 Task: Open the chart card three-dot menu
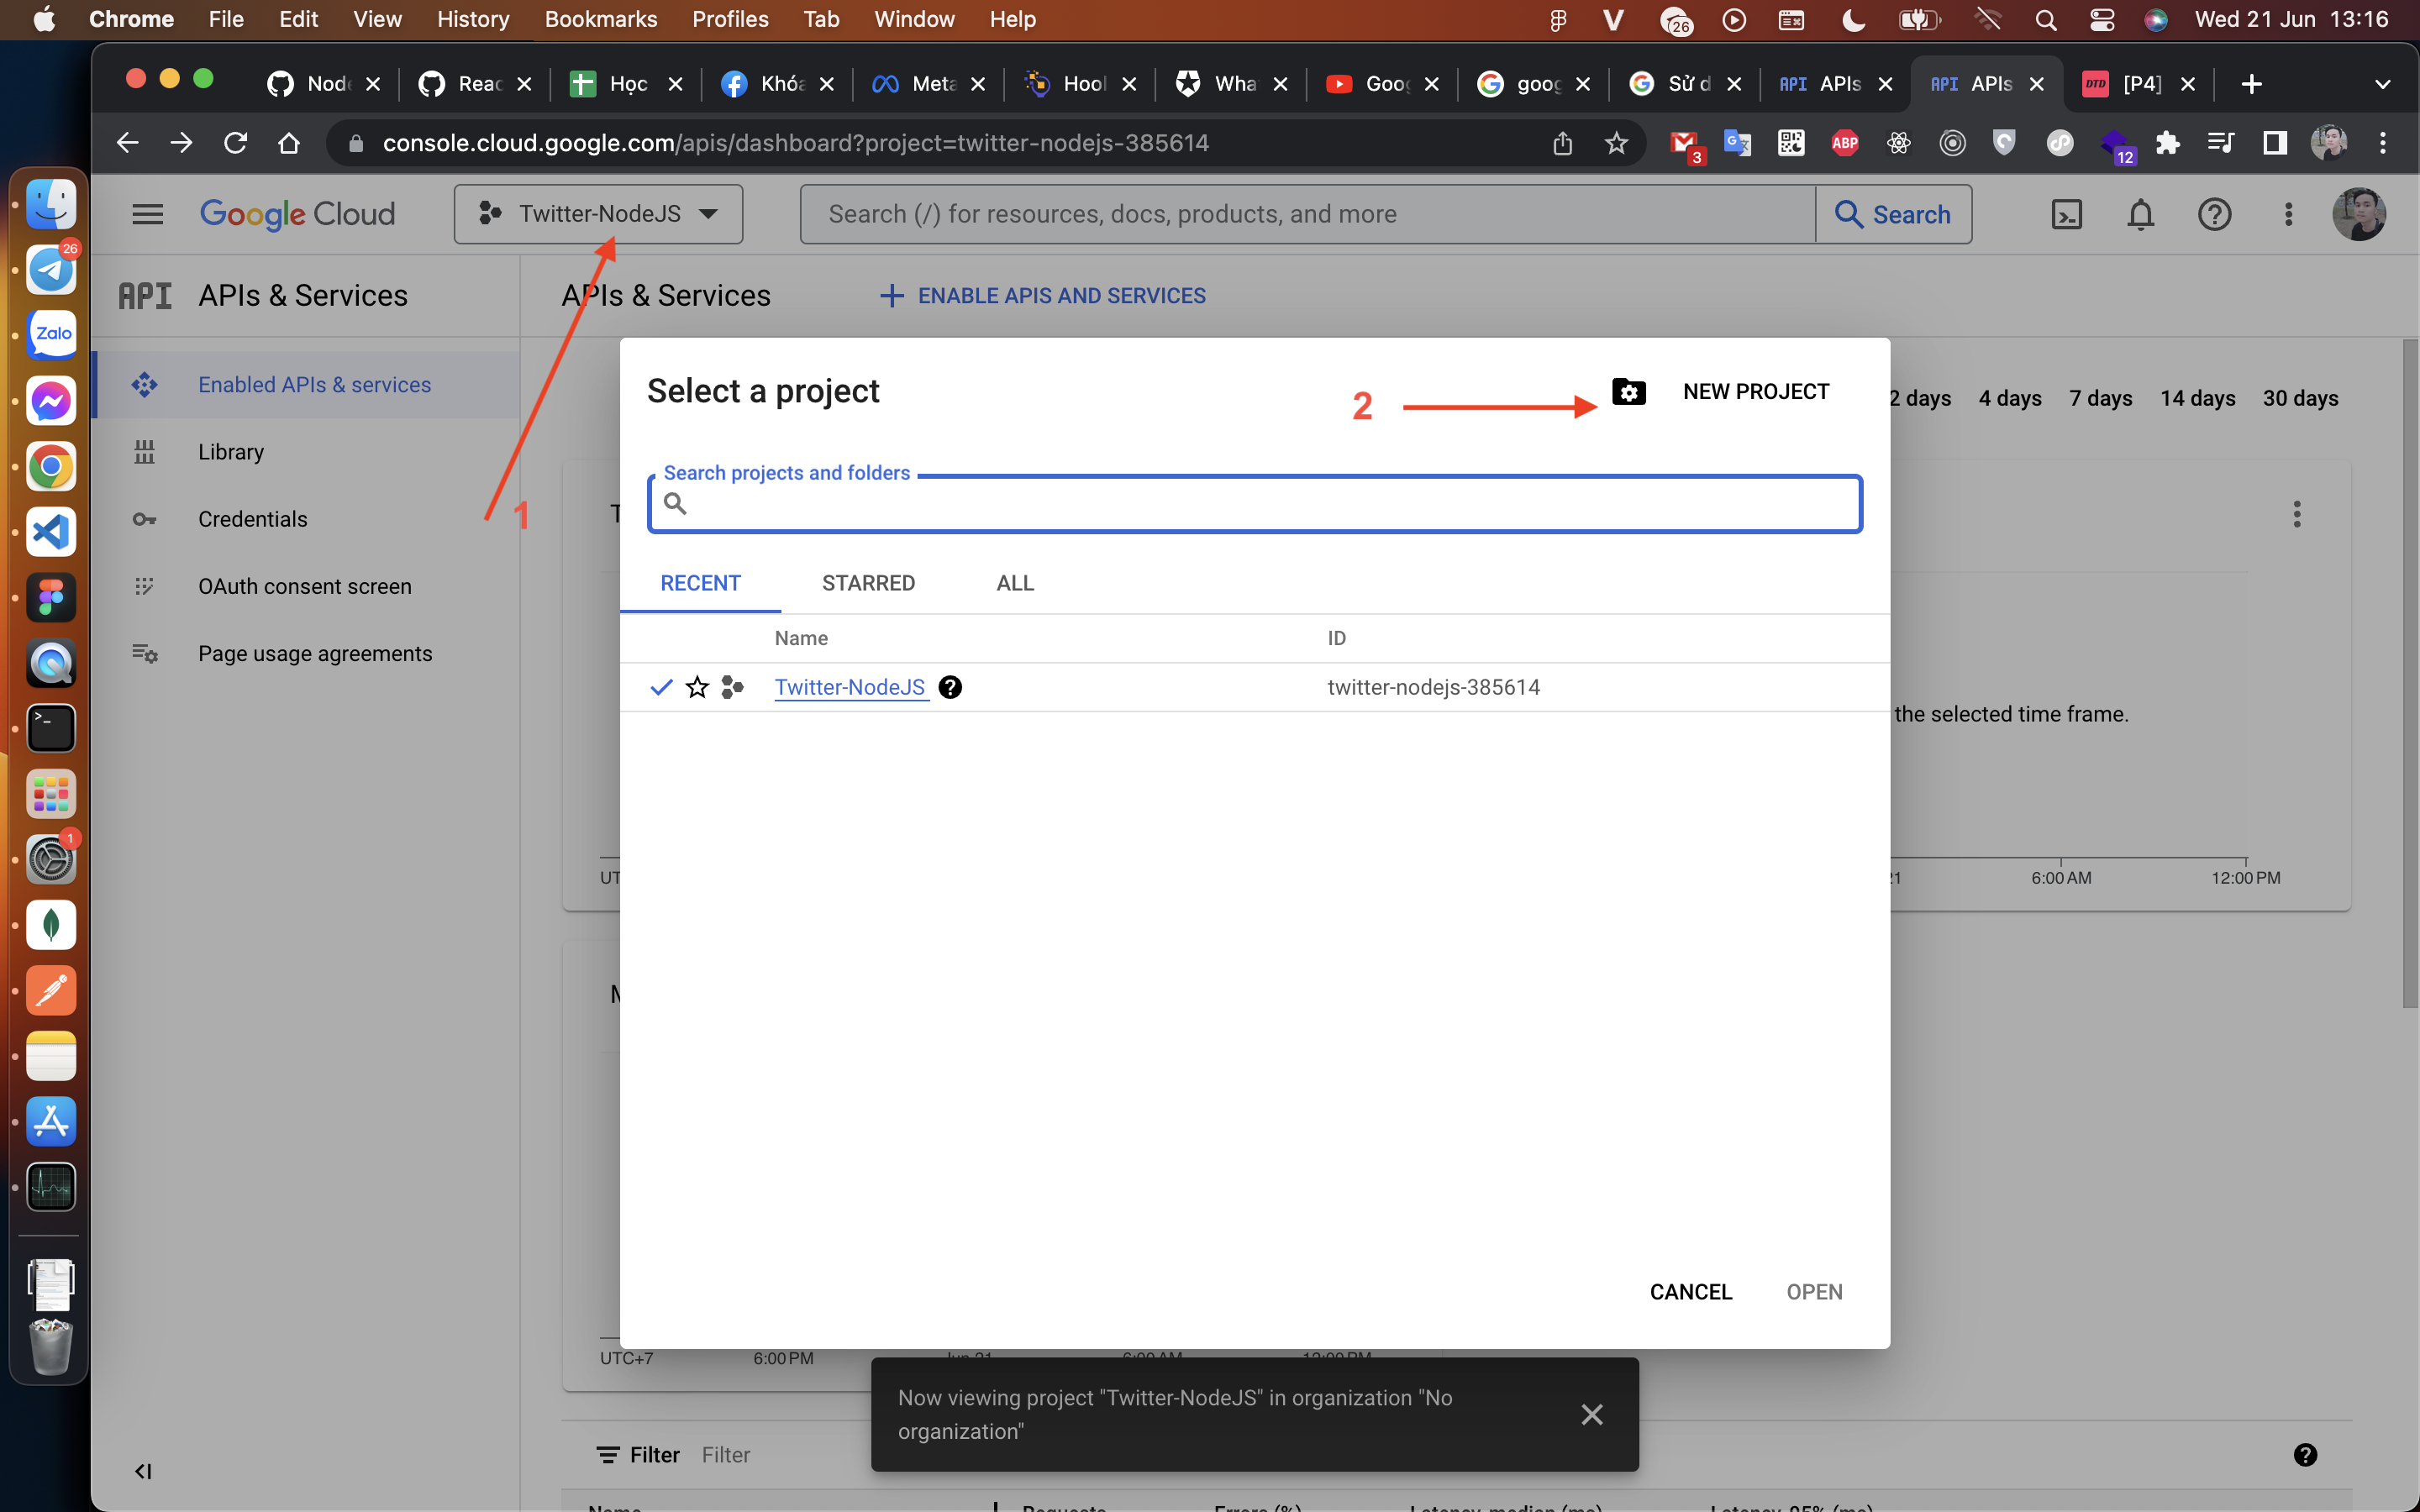point(2297,514)
